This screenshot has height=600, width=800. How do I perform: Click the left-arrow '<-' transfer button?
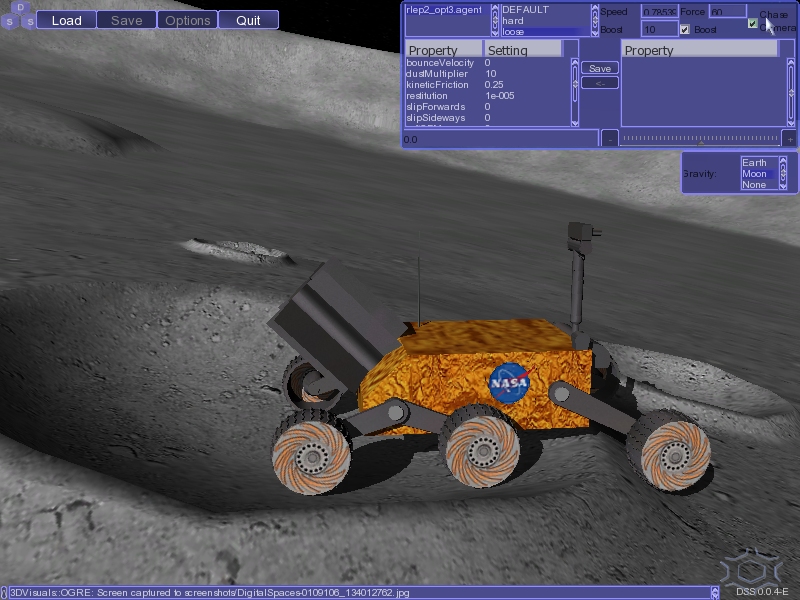coord(600,83)
